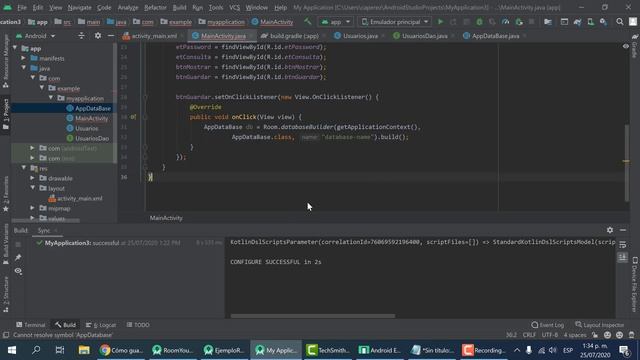Expand the drawable folder

[x=33, y=178]
